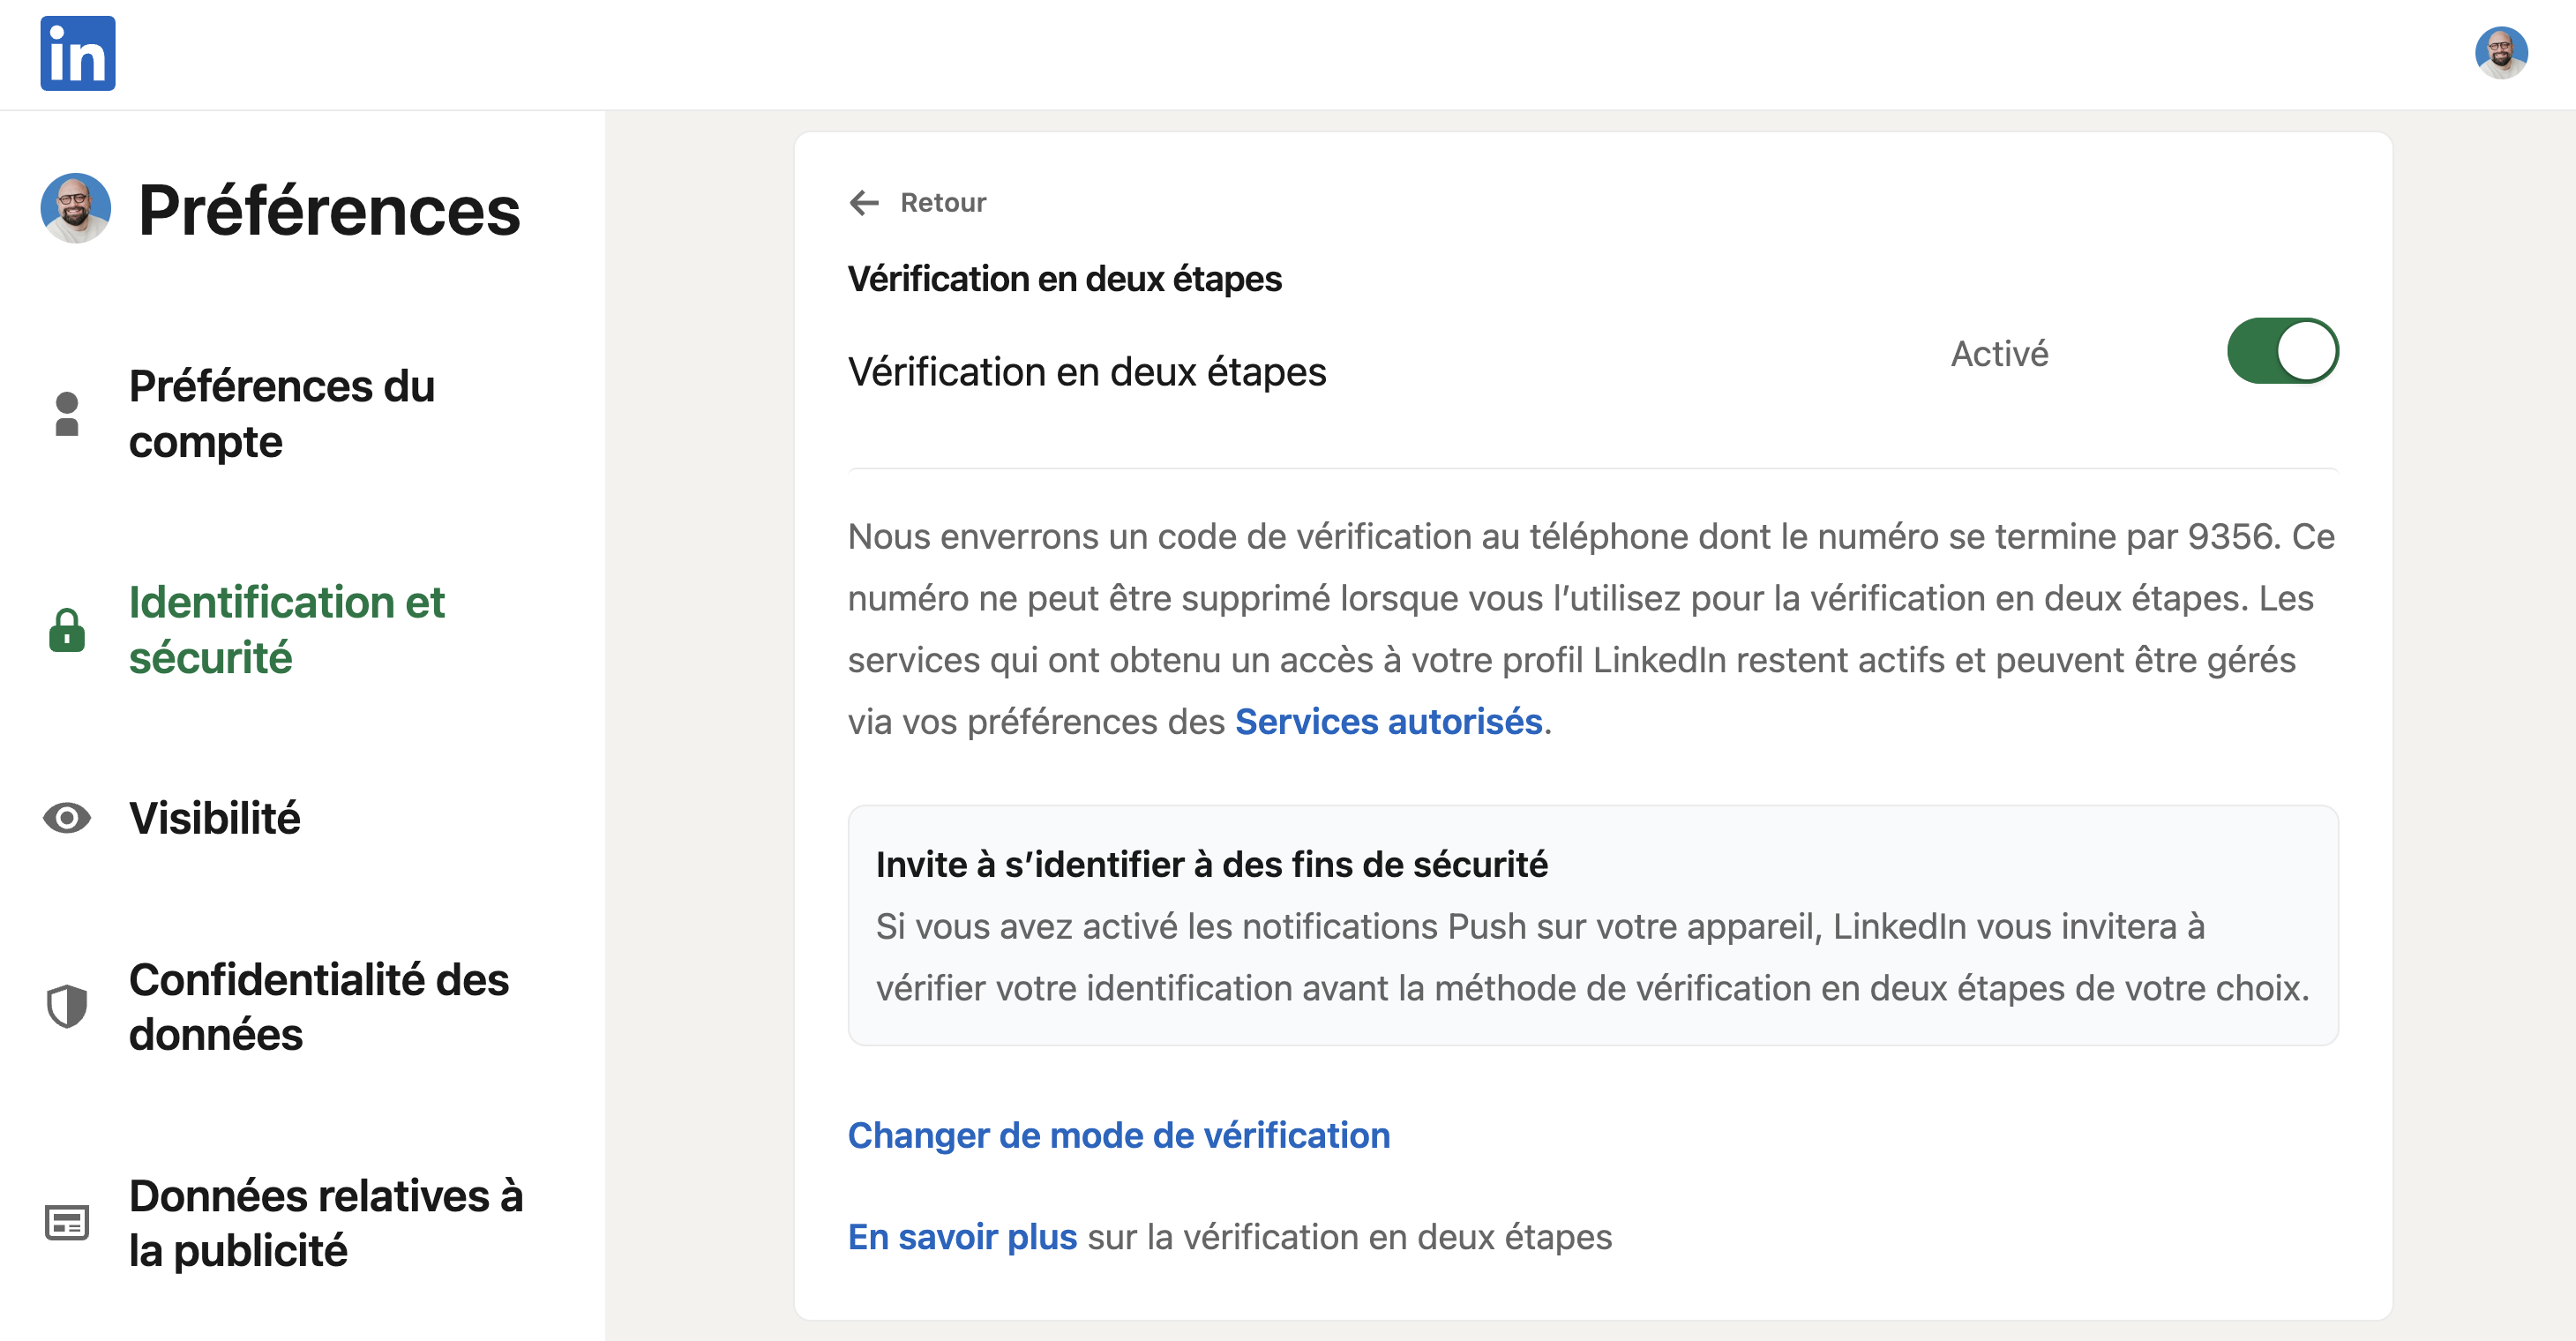Click the LinkedIn logo icon
The image size is (2576, 1341).
point(77,53)
